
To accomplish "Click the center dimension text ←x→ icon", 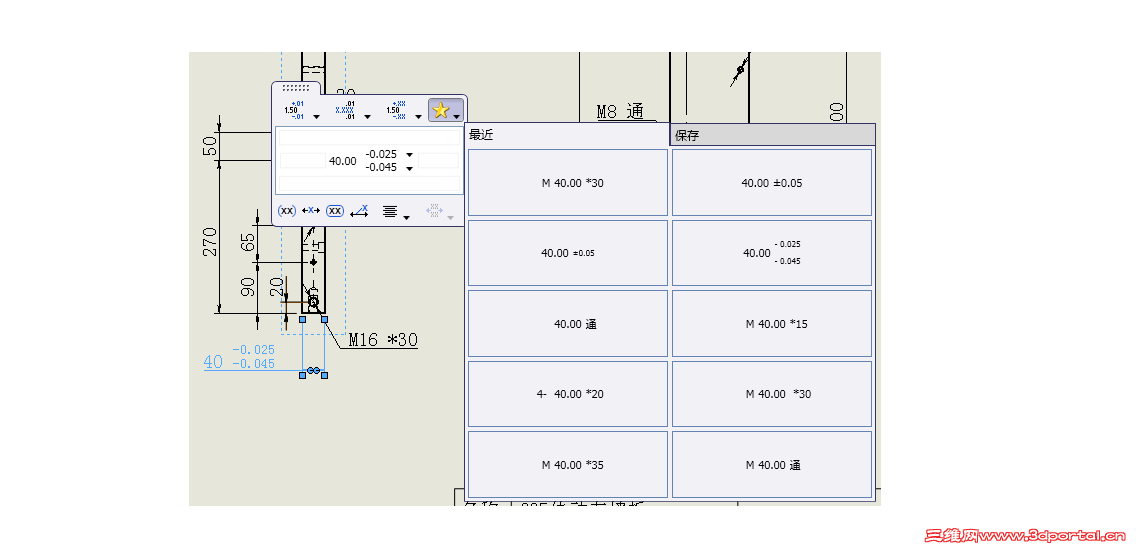I will pyautogui.click(x=311, y=210).
